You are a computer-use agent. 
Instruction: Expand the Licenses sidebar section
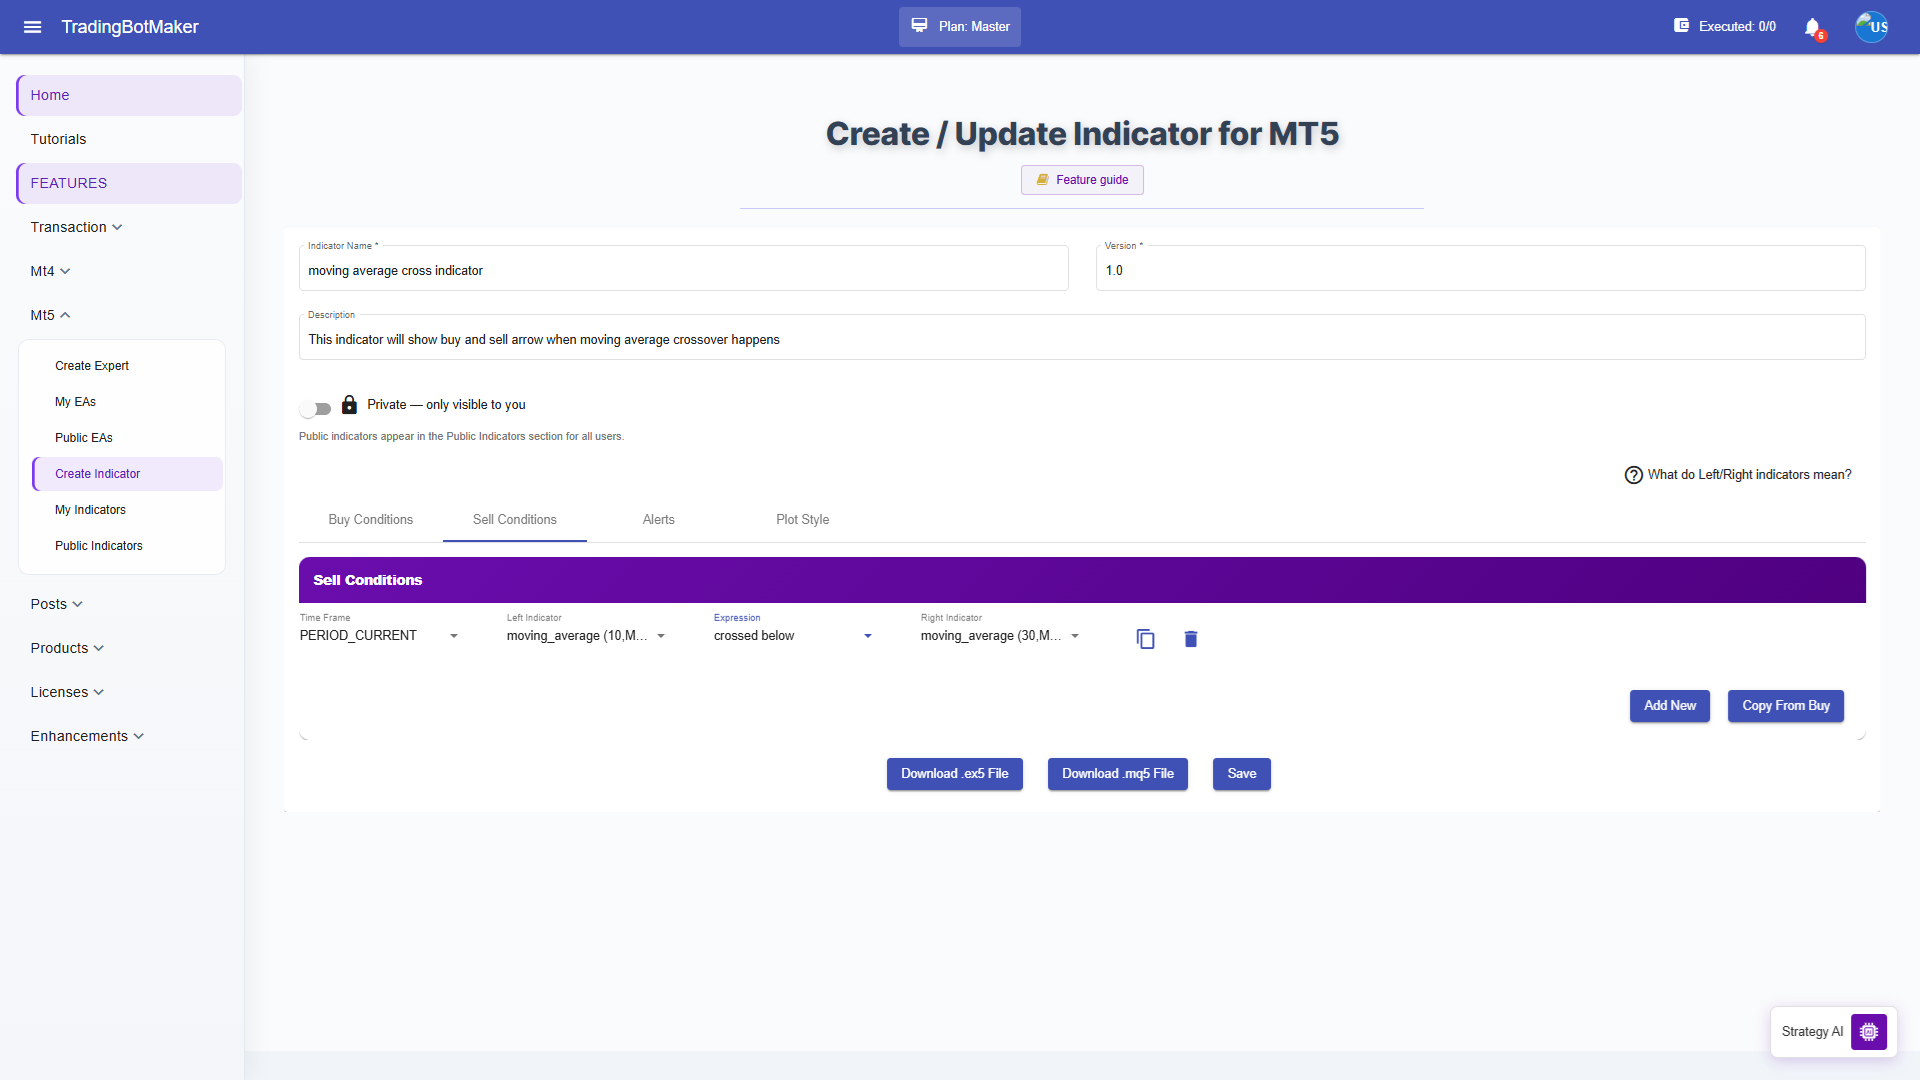pyautogui.click(x=67, y=692)
